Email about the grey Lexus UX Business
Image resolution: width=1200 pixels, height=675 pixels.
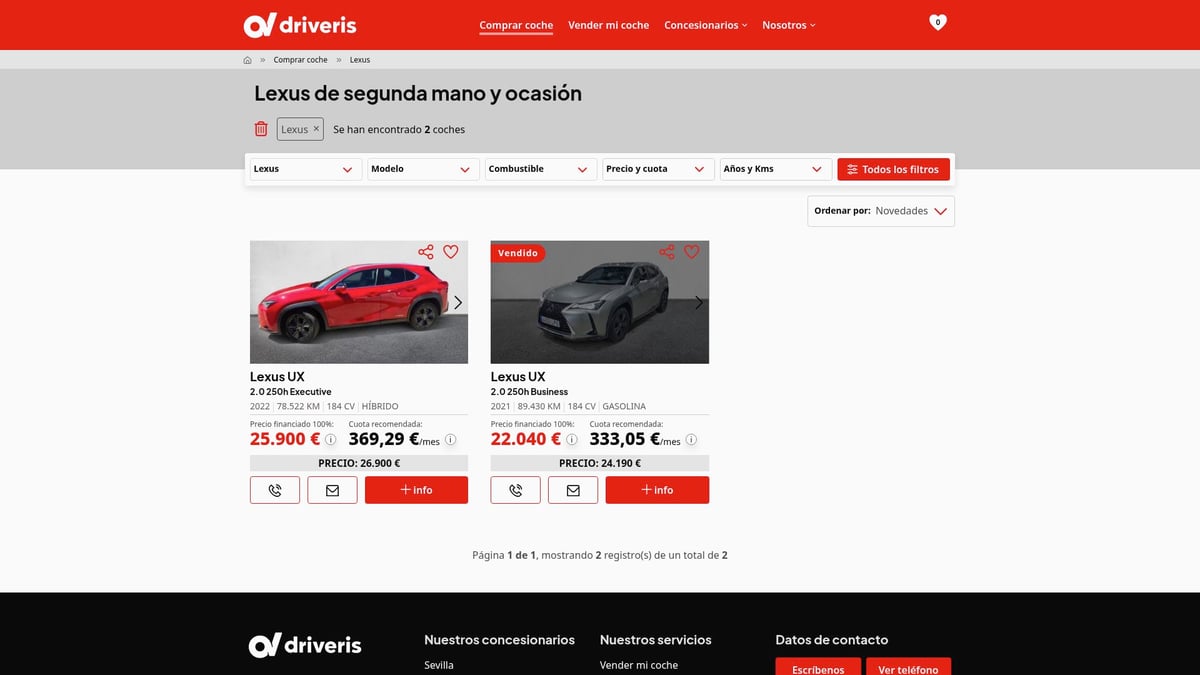click(573, 490)
